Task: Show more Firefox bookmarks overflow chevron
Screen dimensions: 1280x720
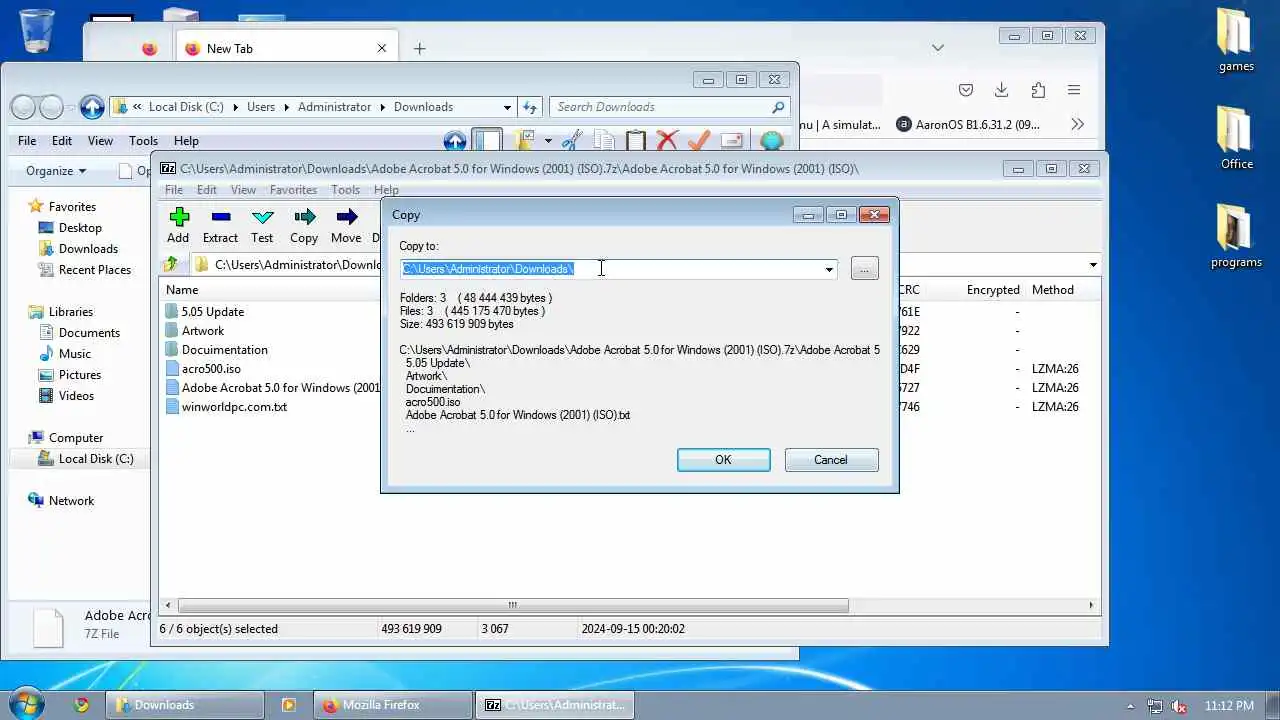Action: pyautogui.click(x=1077, y=125)
